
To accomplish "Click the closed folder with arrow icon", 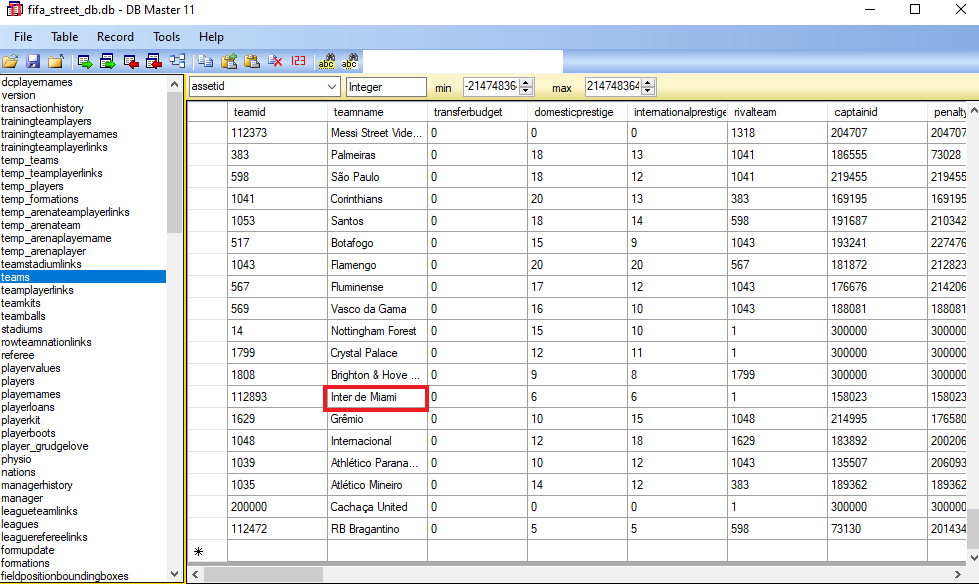I will pyautogui.click(x=56, y=61).
